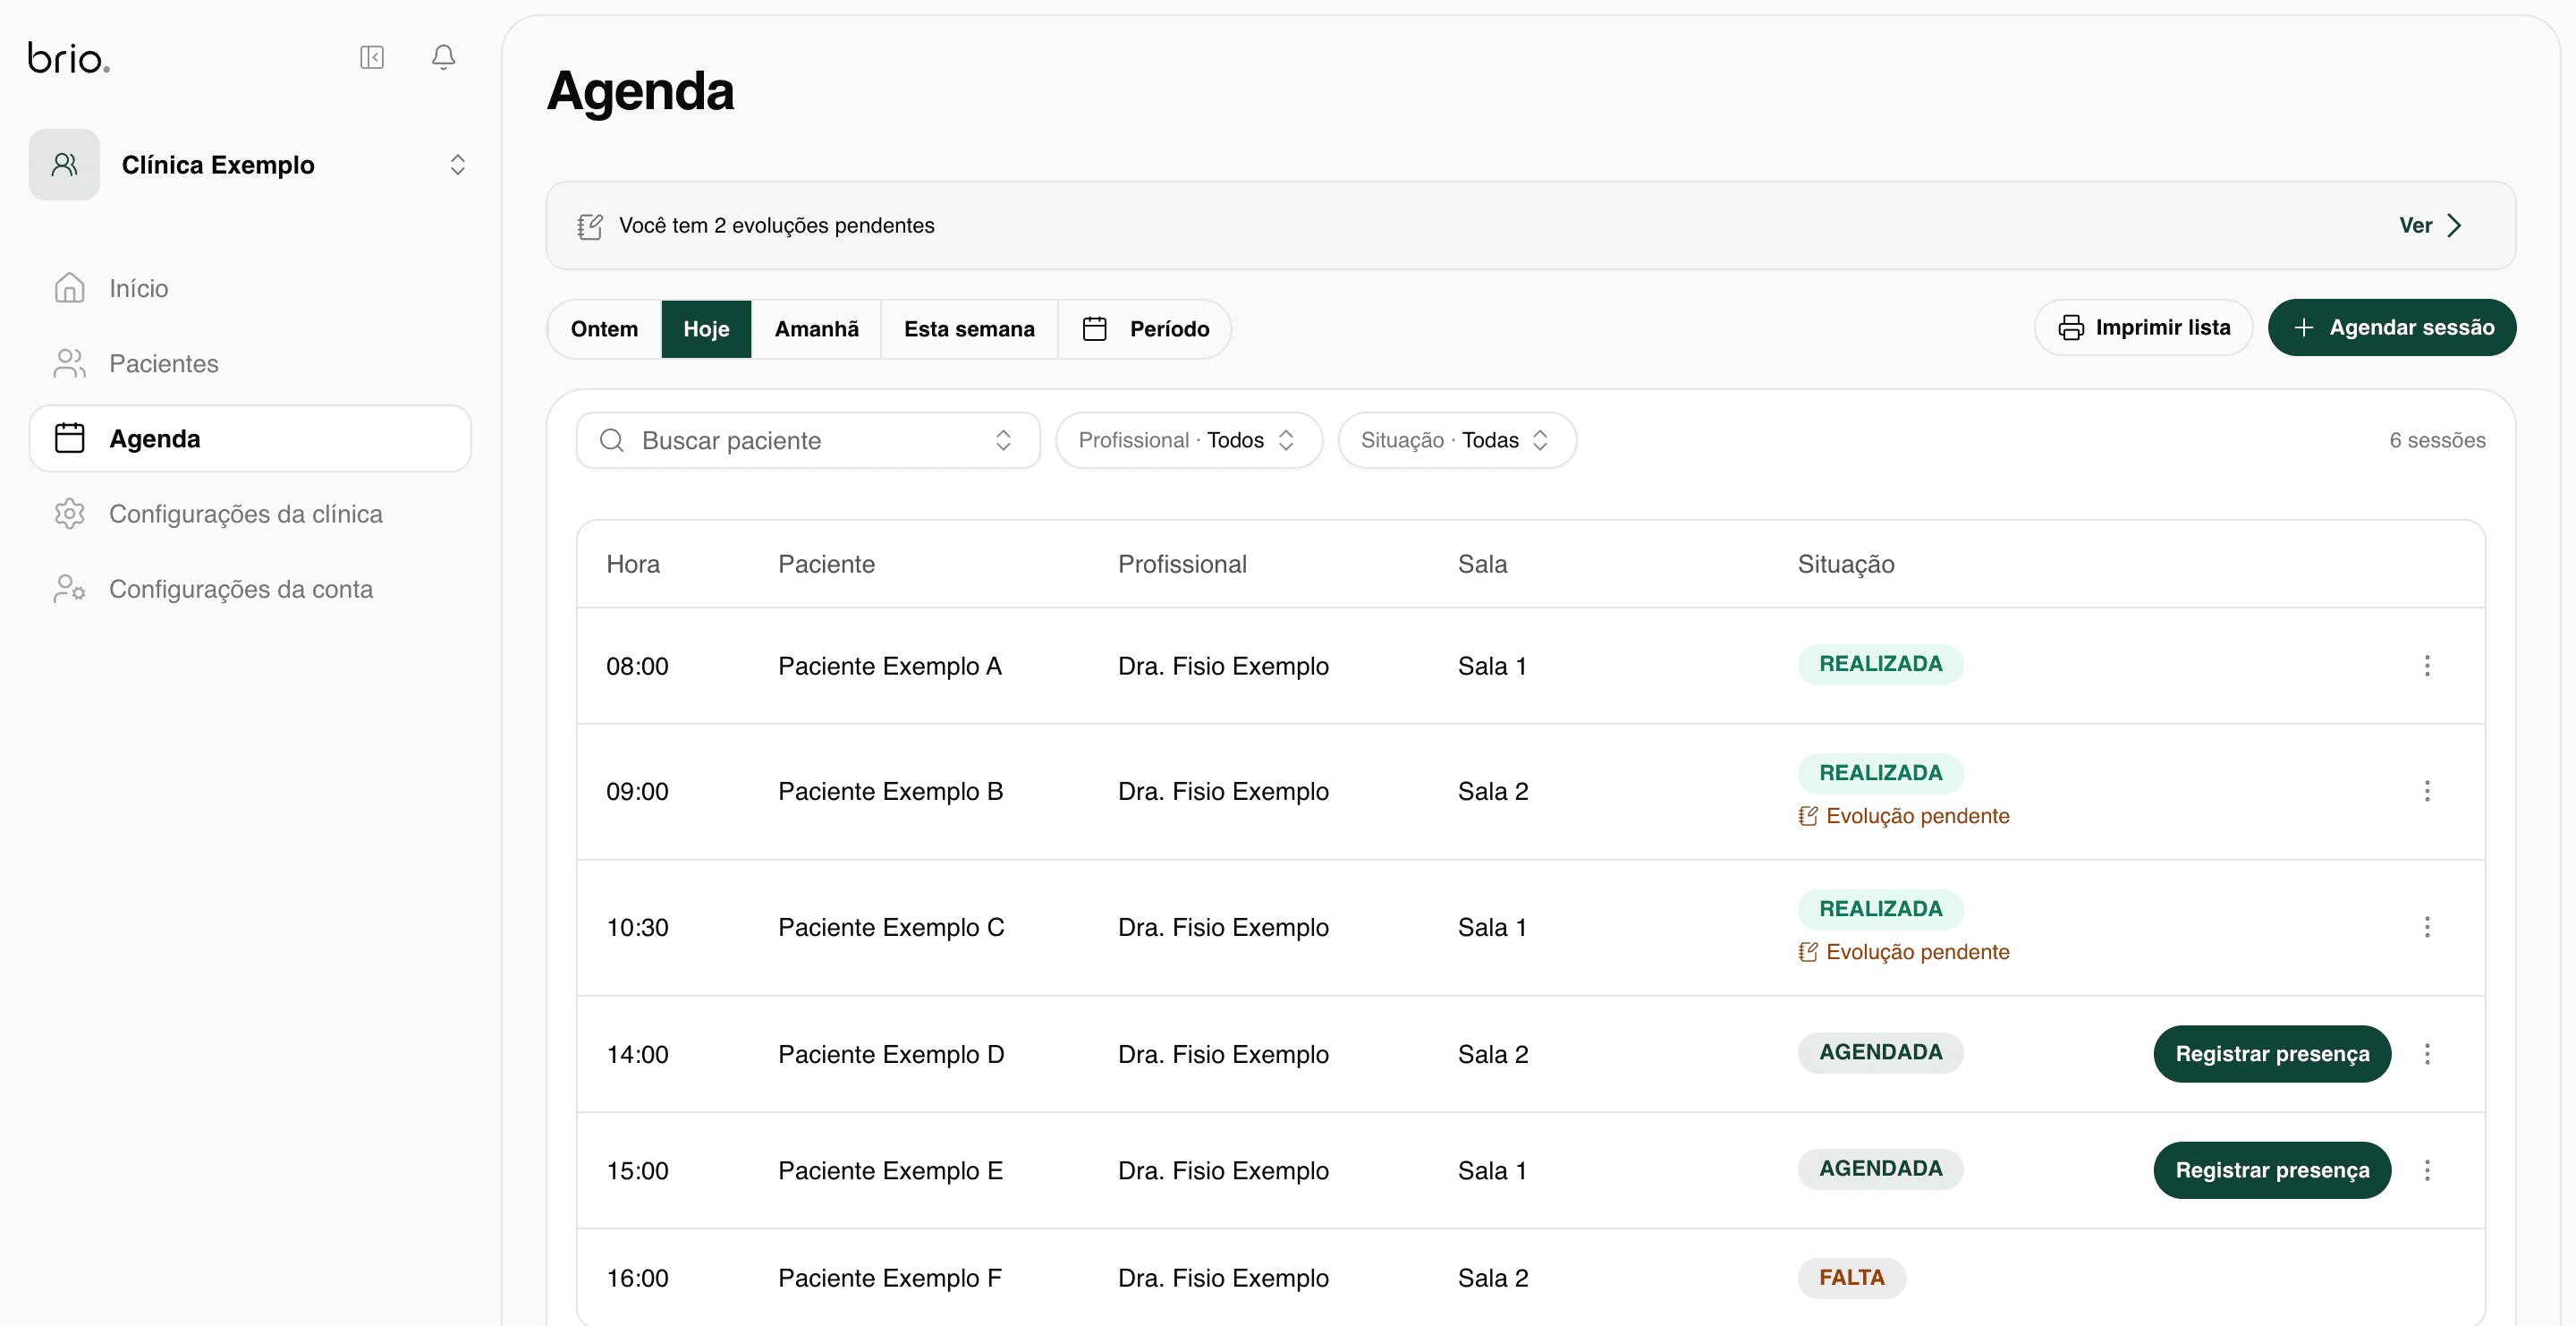Open the Situação Todas filter
This screenshot has width=2576, height=1326.
coord(1457,440)
